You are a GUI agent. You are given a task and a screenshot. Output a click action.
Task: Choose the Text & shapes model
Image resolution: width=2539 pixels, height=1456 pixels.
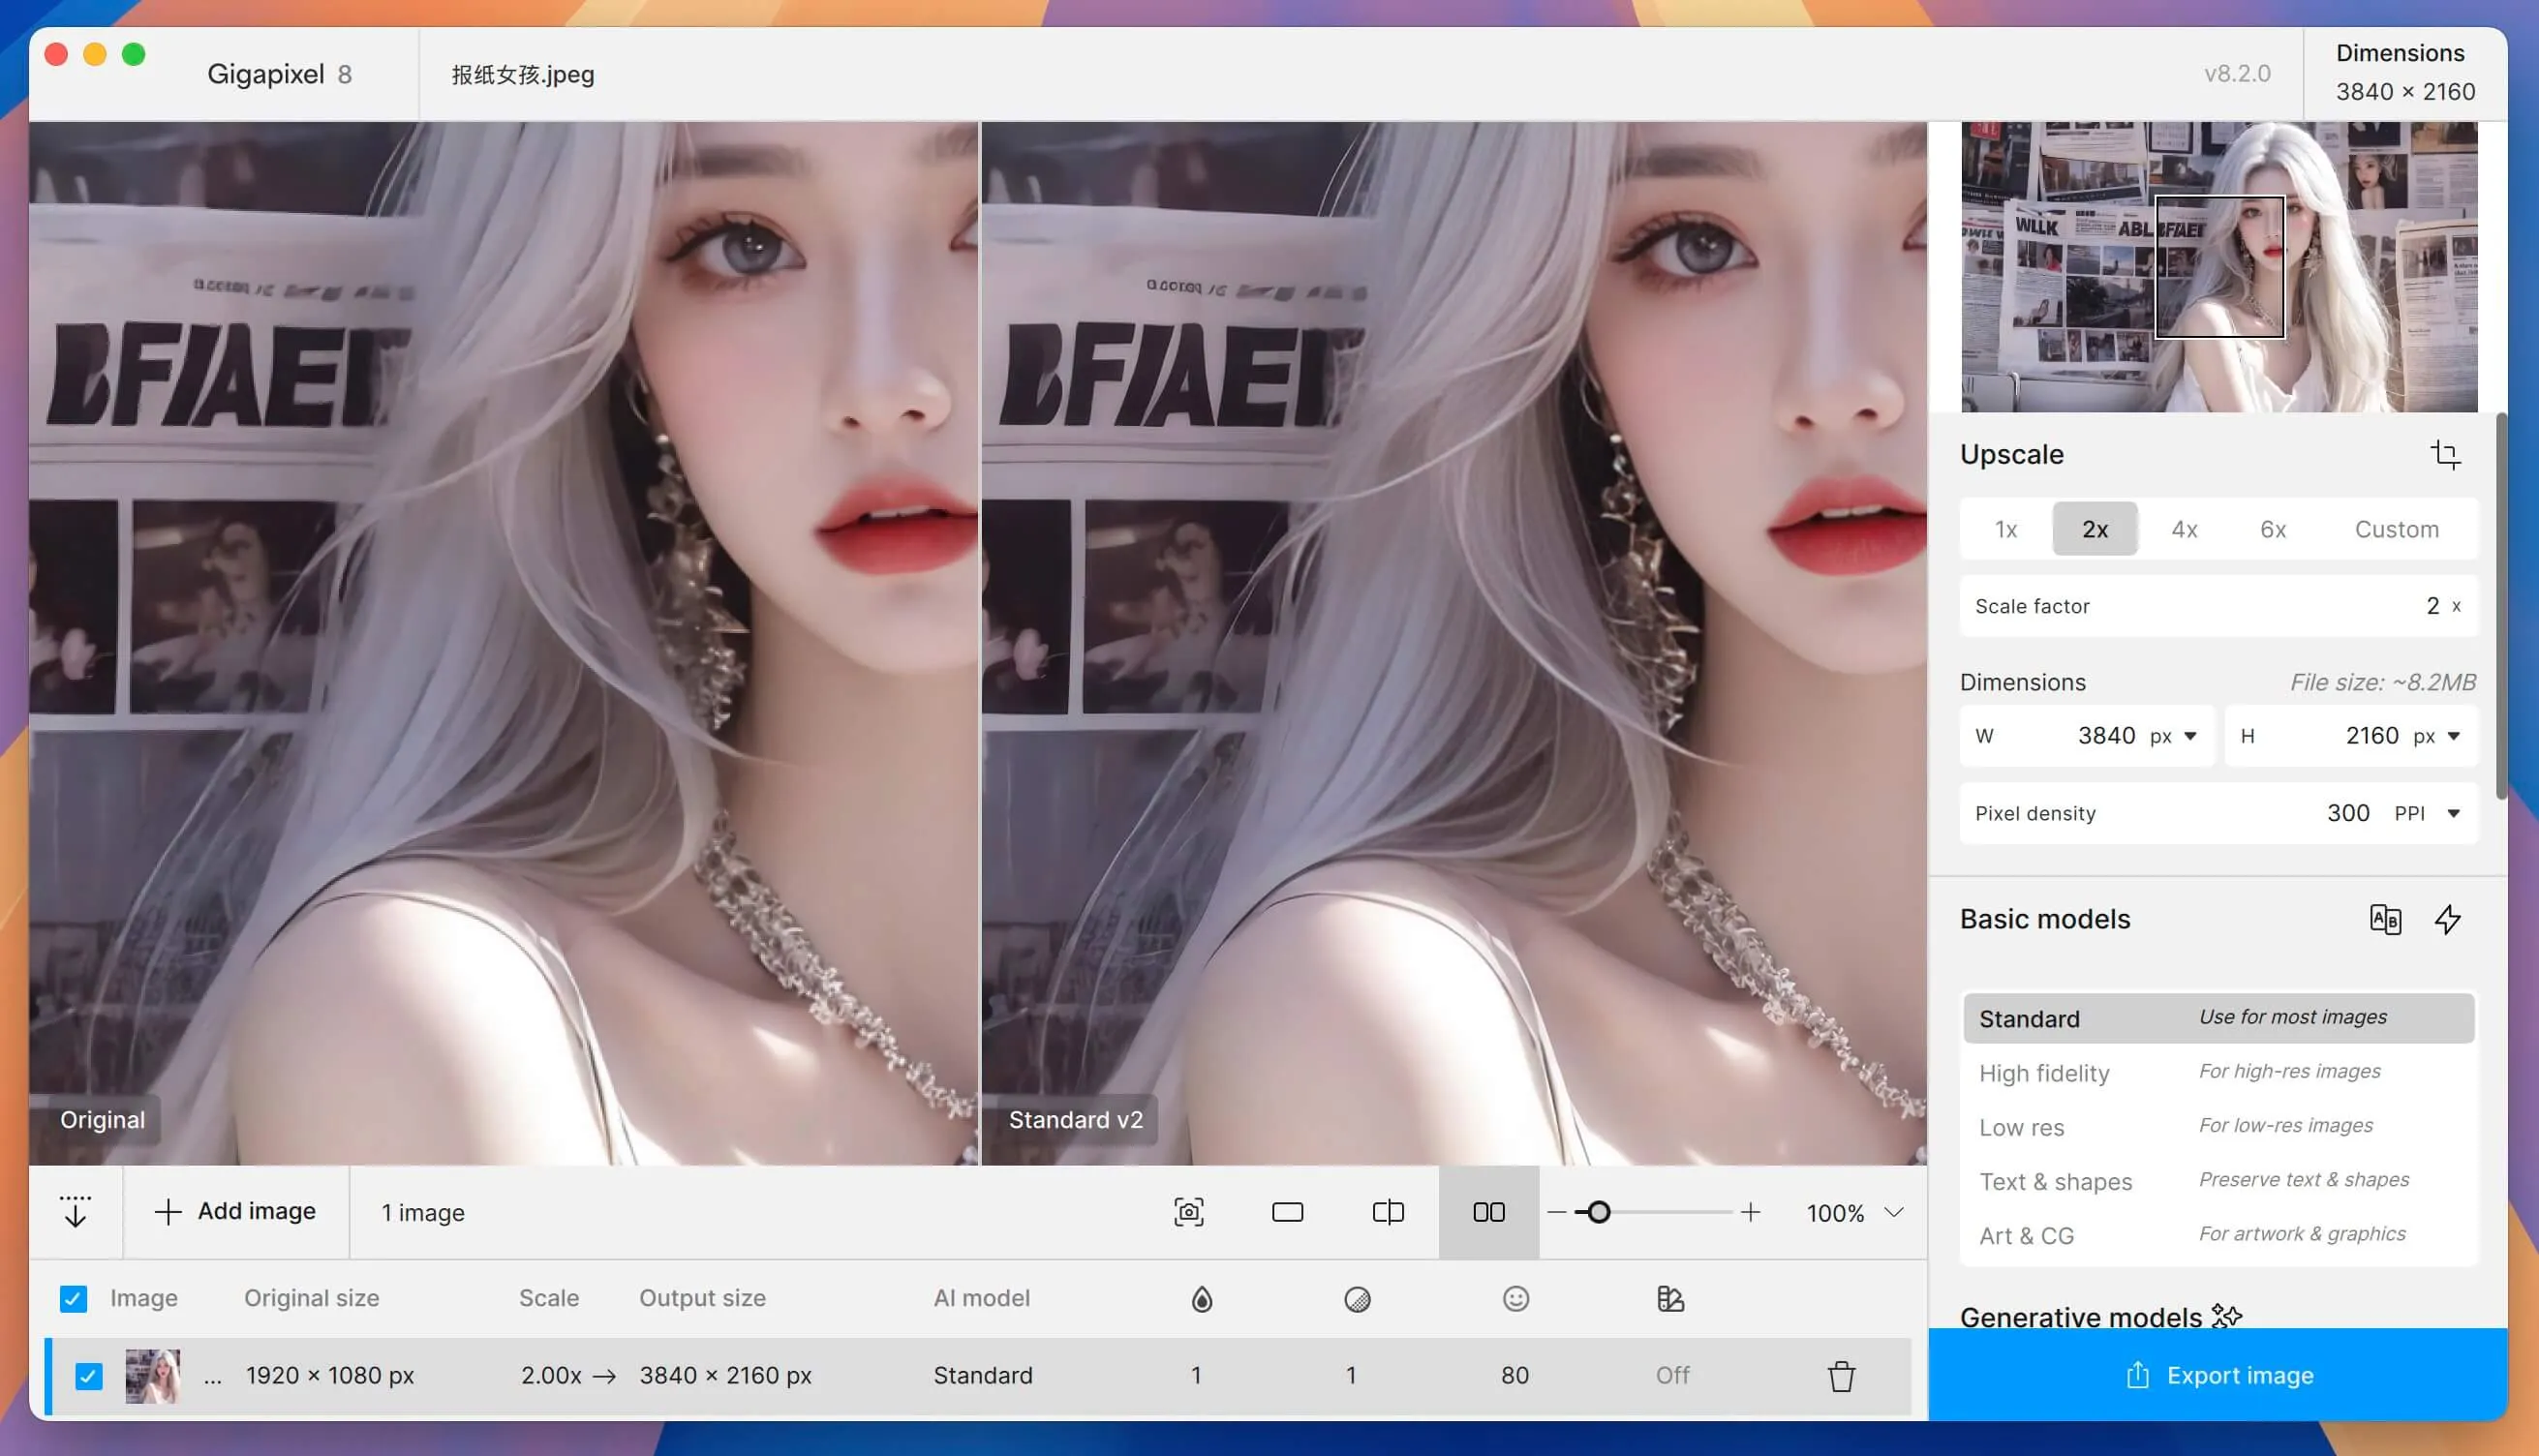(2218, 1180)
